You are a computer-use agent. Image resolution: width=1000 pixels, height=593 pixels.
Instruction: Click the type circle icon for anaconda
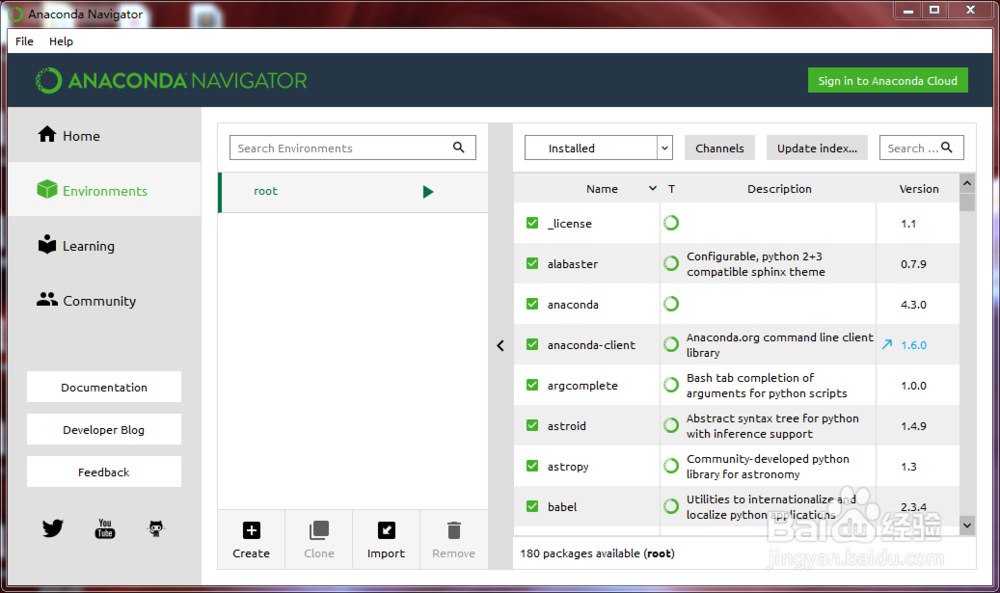671,304
